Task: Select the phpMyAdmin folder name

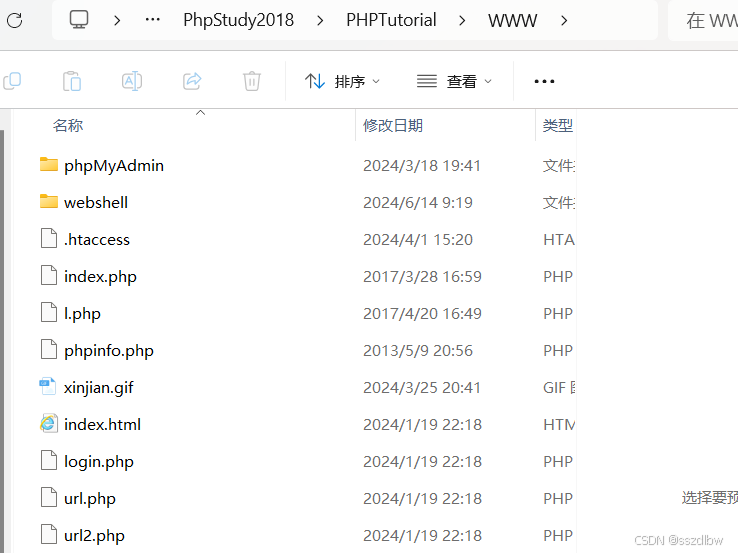Action: tap(114, 166)
